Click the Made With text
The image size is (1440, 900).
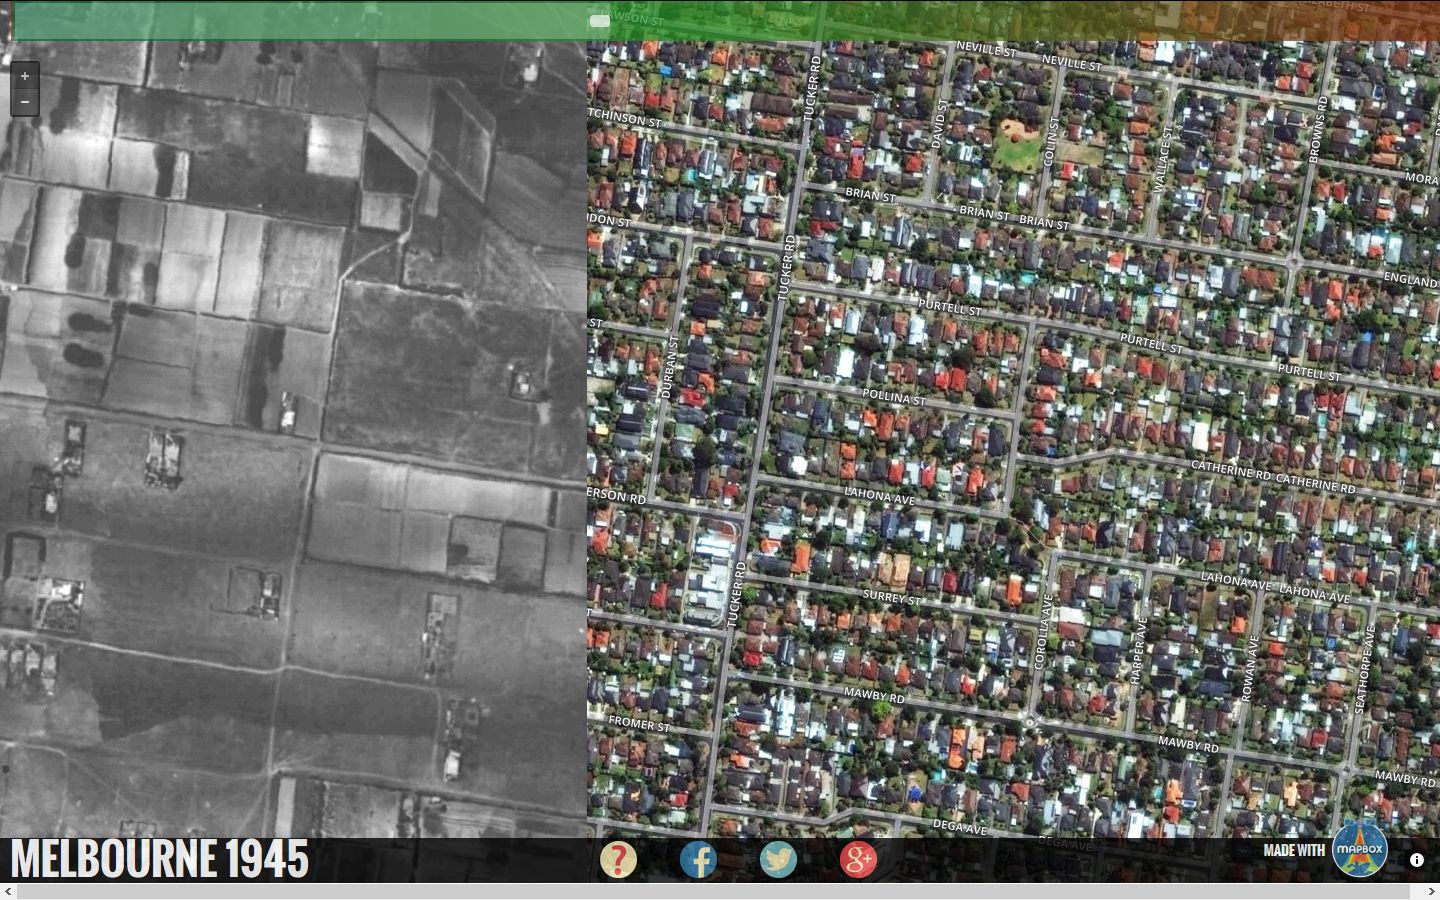1293,851
